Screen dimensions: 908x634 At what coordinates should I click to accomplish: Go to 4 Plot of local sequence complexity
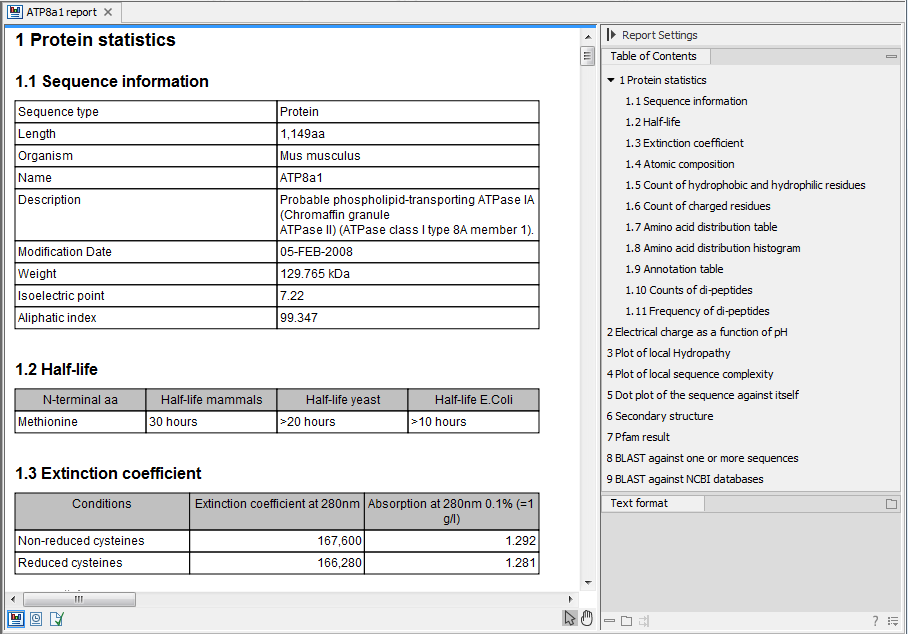pyautogui.click(x=690, y=374)
